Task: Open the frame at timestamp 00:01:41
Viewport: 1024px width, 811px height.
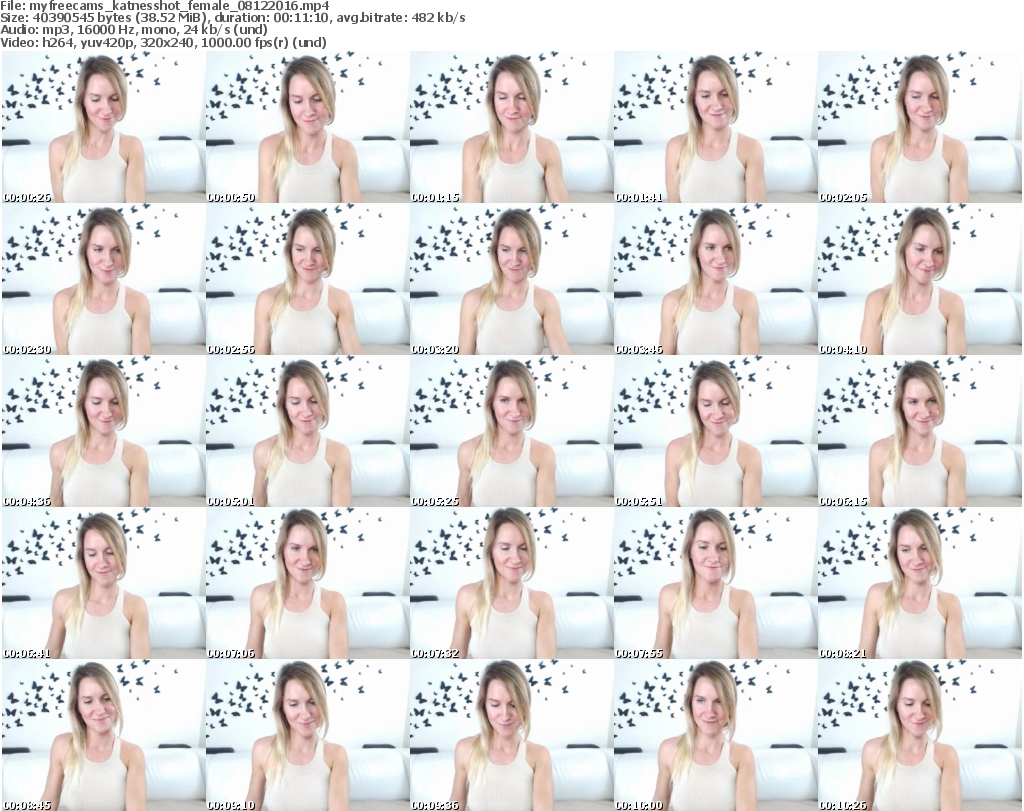Action: [715, 127]
